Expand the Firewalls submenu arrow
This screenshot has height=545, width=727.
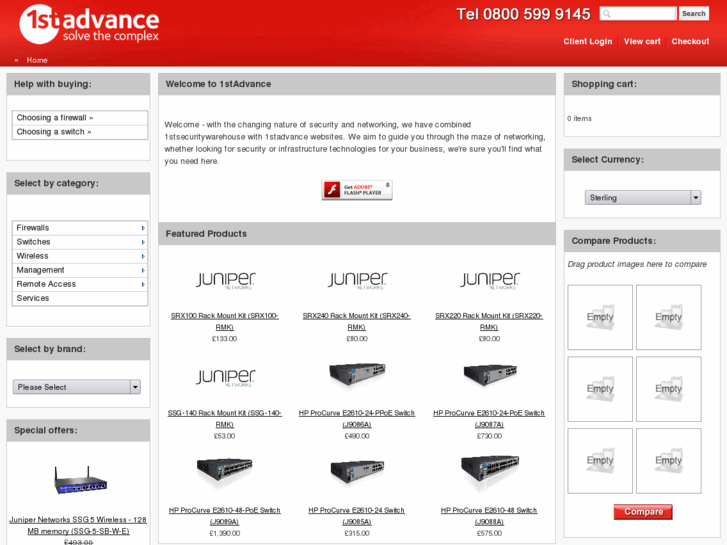(143, 228)
